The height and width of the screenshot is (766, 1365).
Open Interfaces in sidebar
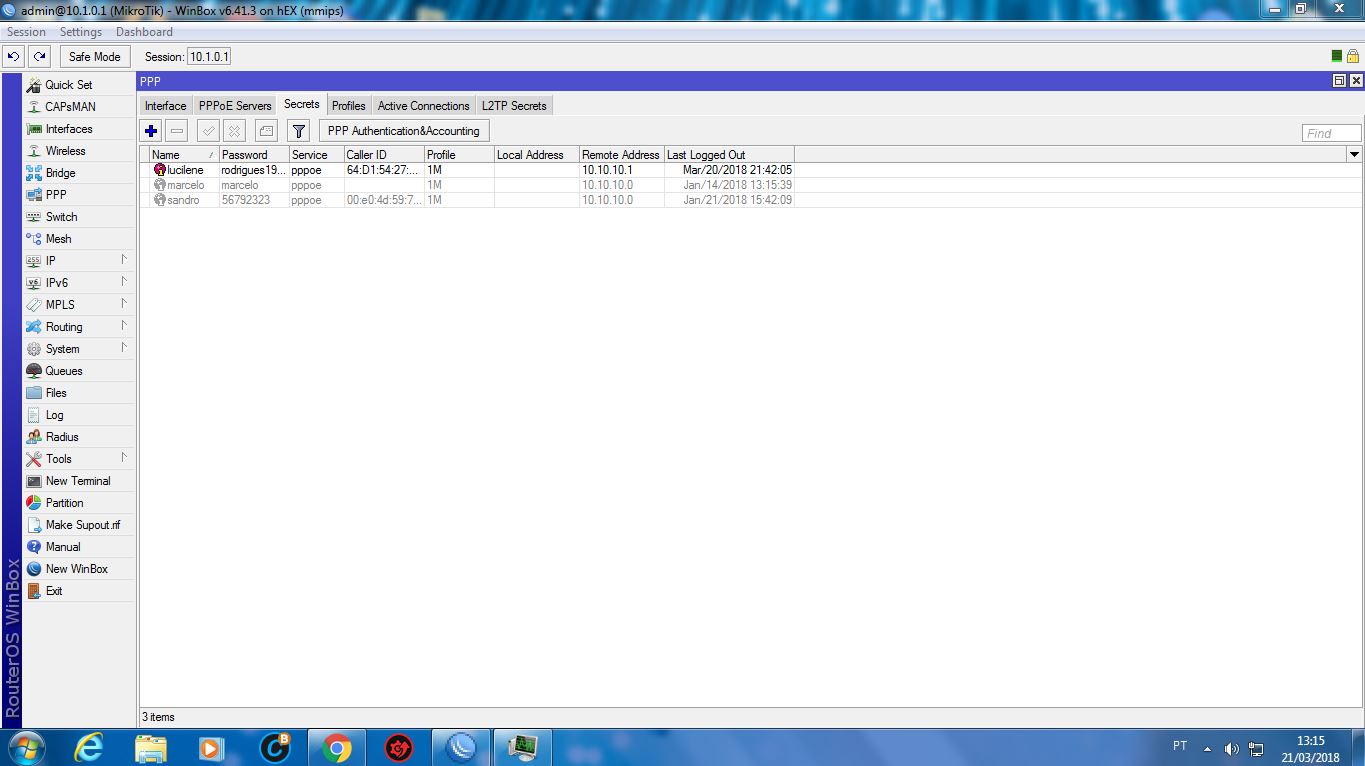79,129
